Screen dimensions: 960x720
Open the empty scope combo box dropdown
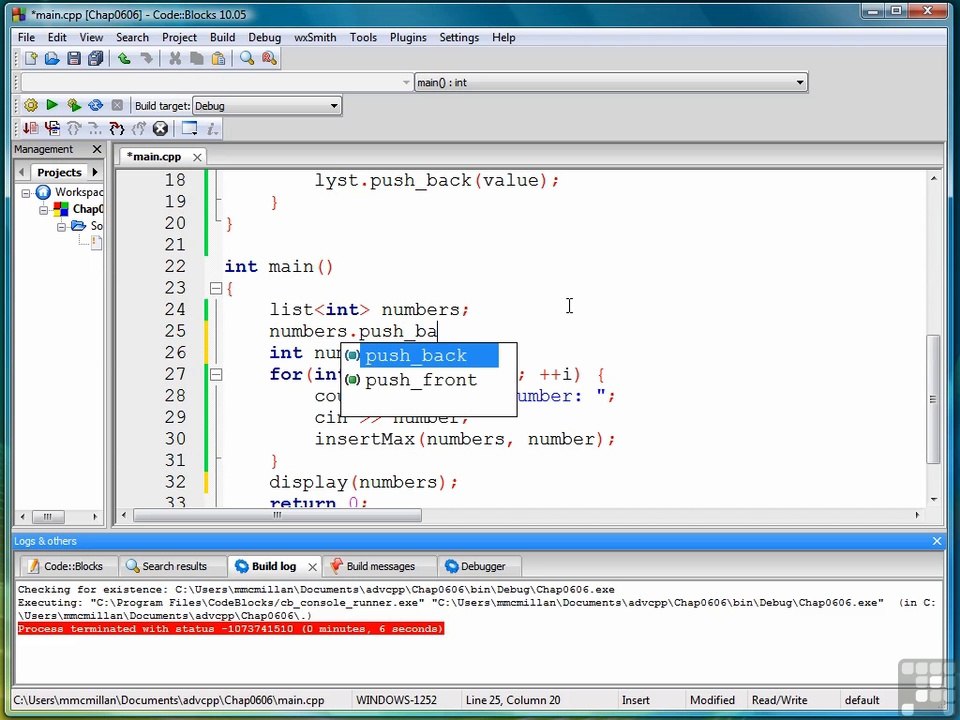[406, 83]
